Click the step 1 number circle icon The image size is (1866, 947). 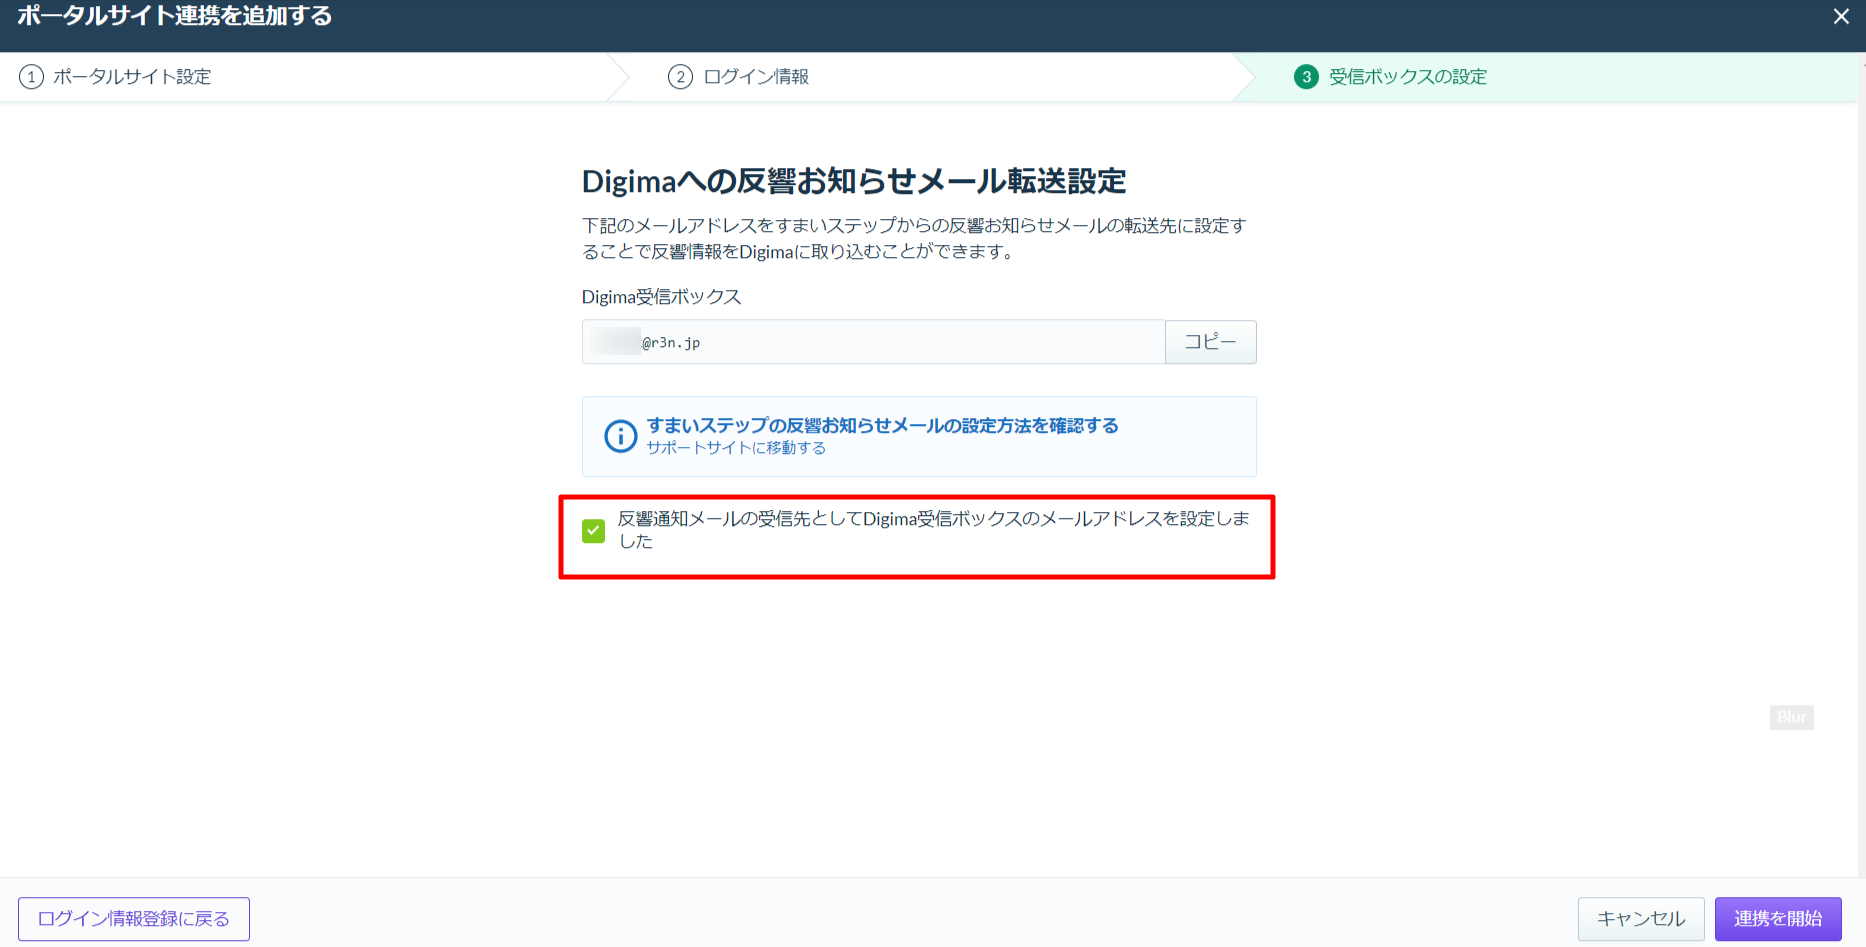pos(31,77)
